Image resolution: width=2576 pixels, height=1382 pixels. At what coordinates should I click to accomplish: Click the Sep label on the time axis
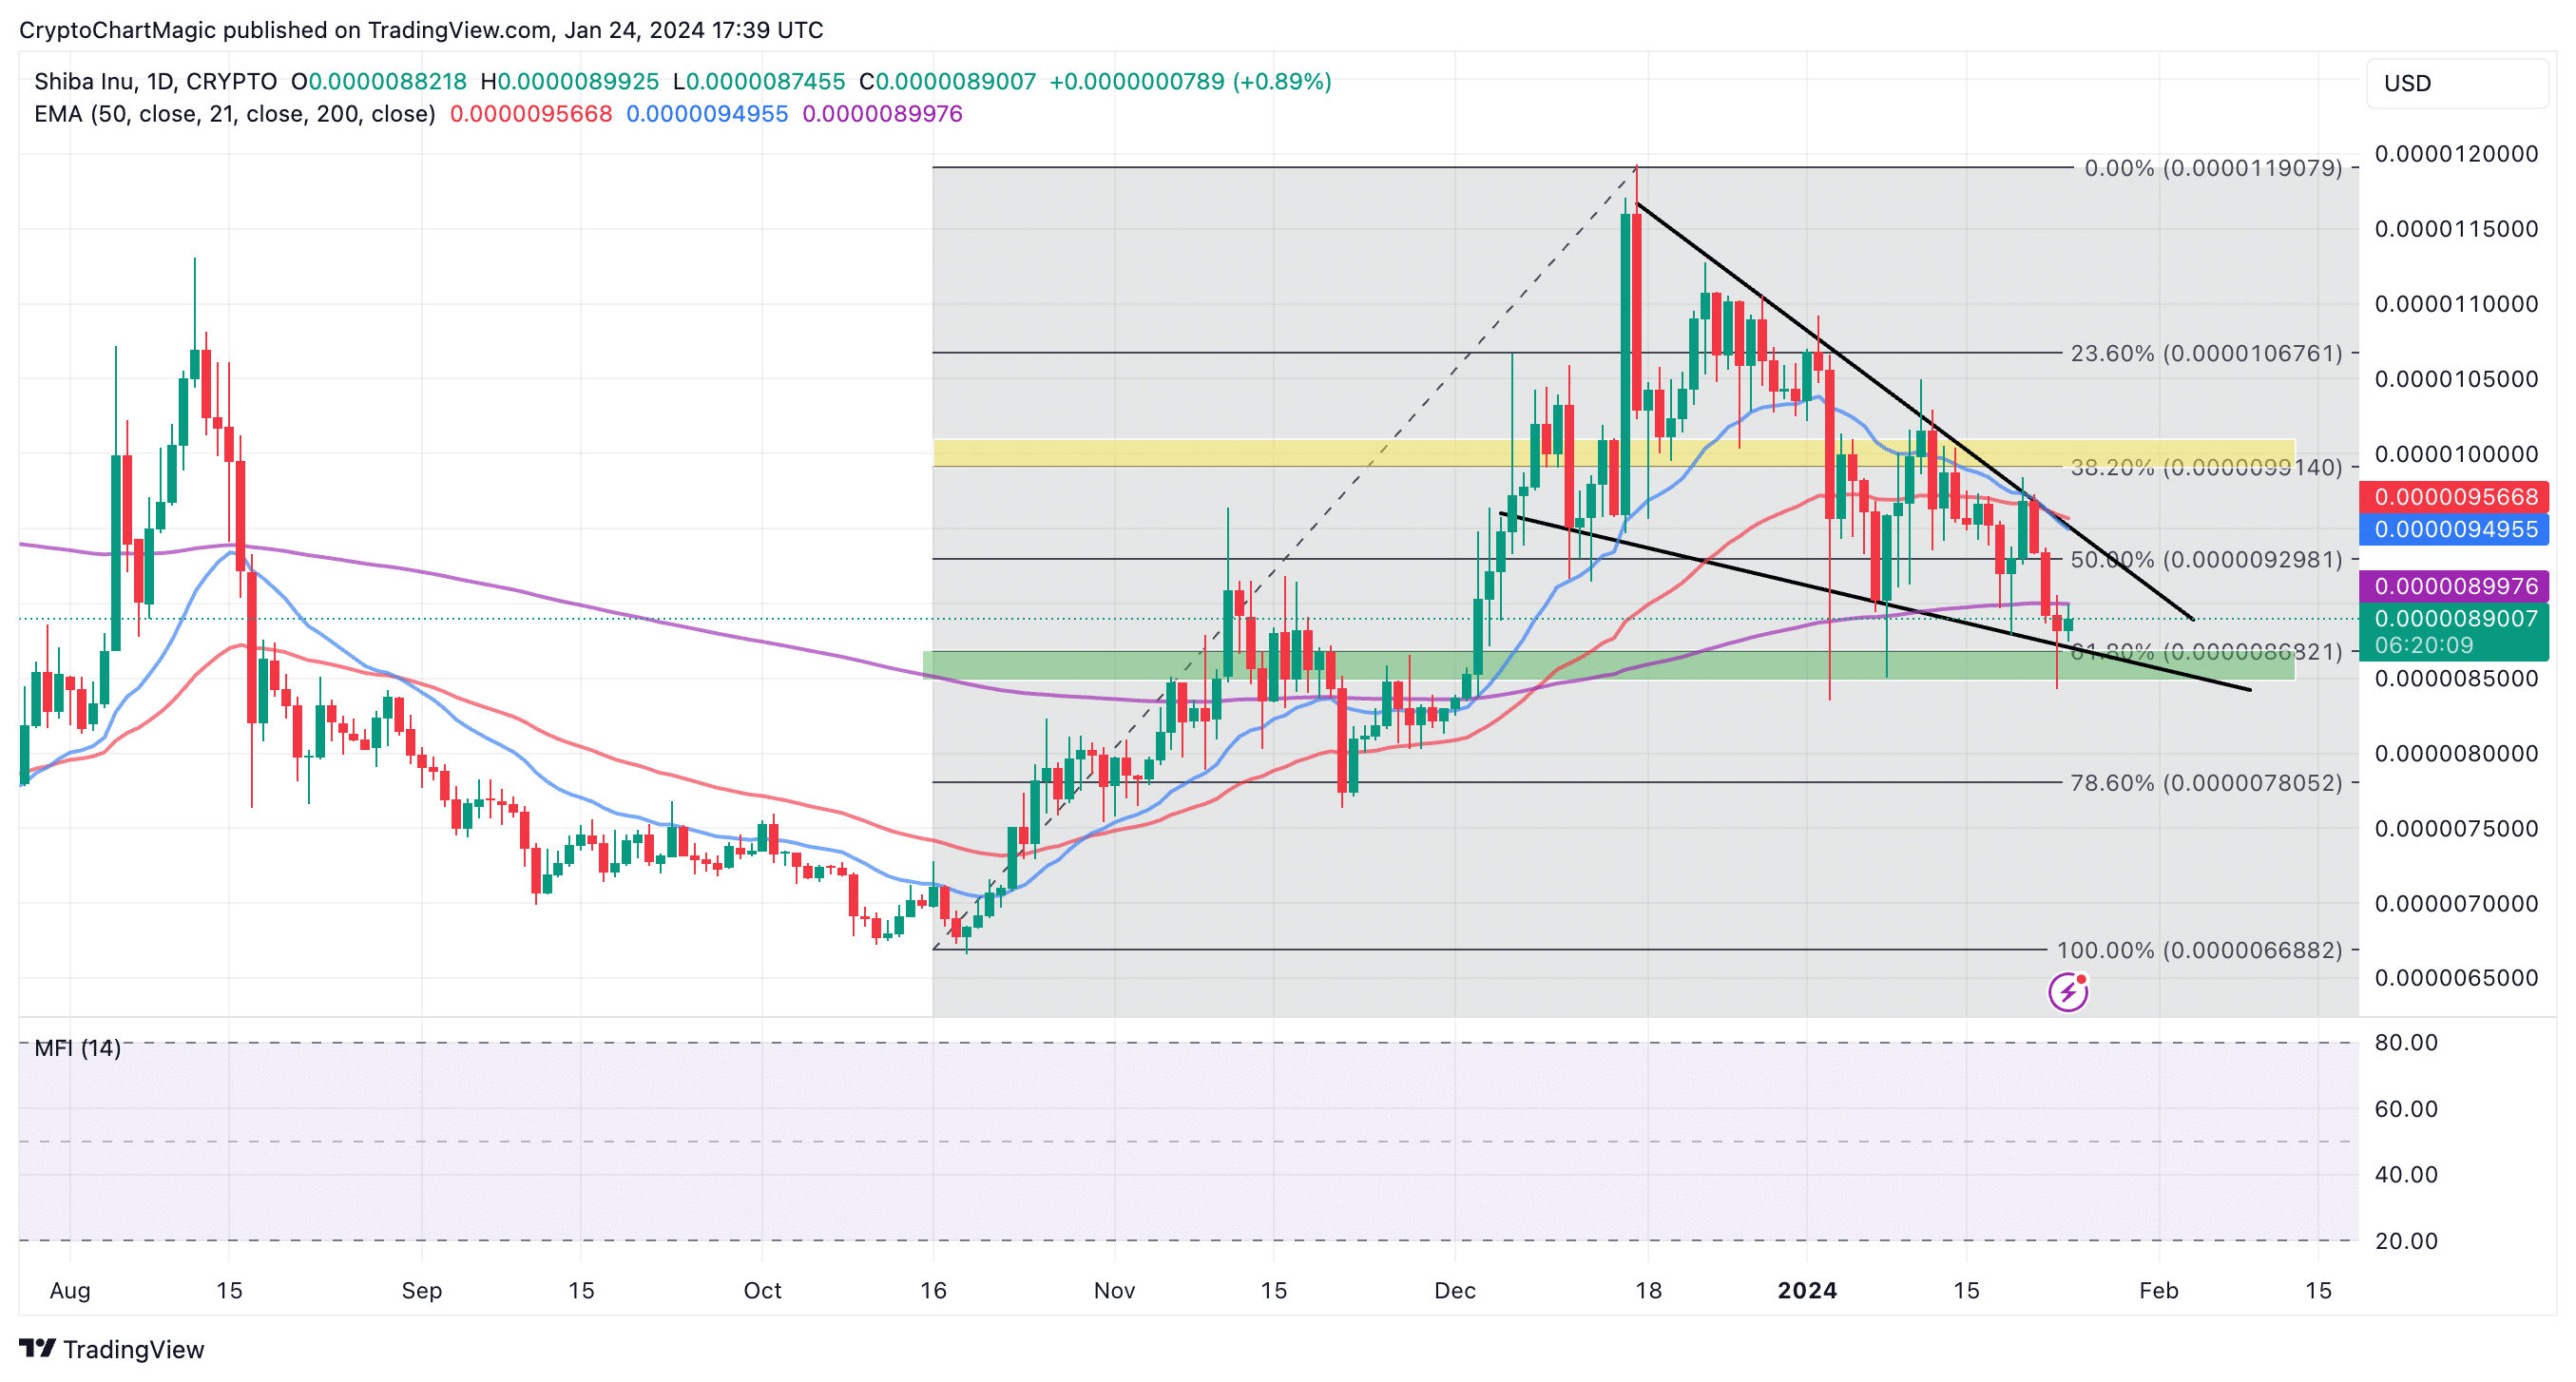tap(422, 1291)
